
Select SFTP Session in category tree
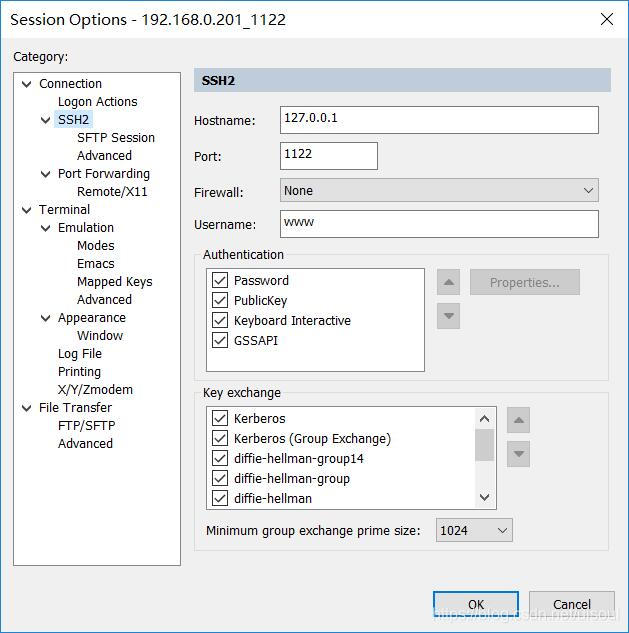point(116,138)
